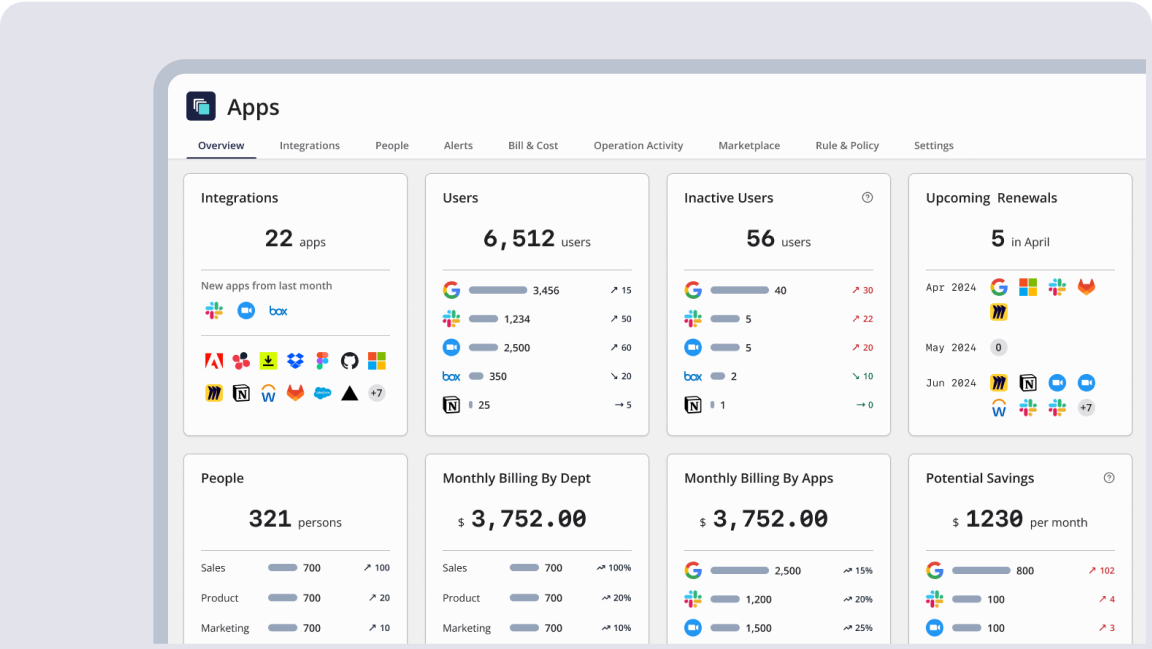Screen dimensions: 1152x649
Task: Select the Workday icon under Jun 2024 renewals
Action: 999,407
